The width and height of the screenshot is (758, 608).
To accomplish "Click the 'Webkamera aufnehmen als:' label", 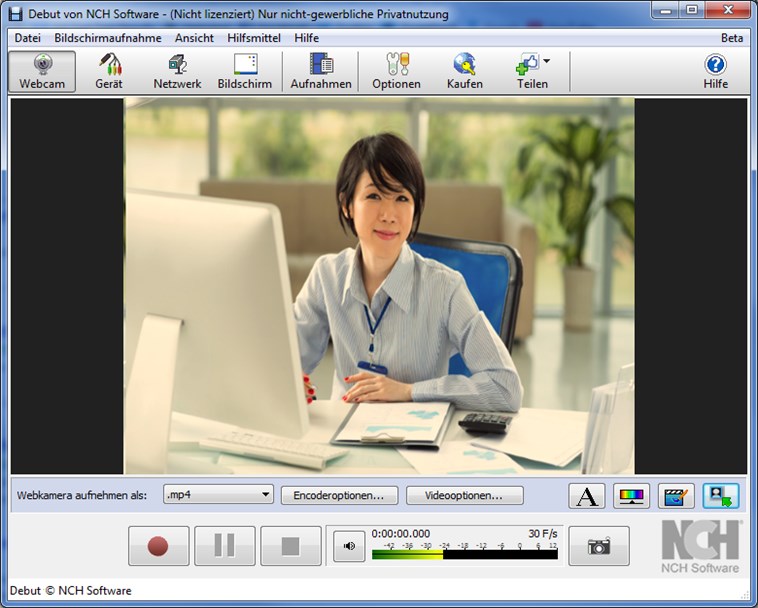I will click(x=82, y=495).
